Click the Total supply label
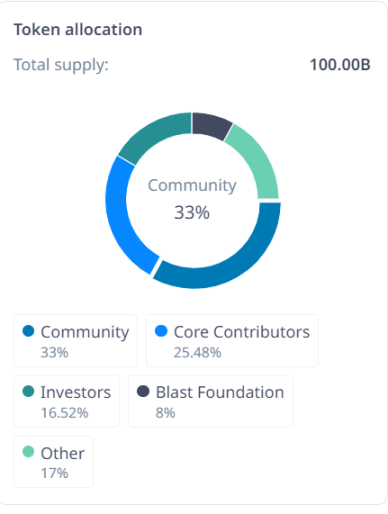Viewport: 388px width, 514px height. coord(61,65)
